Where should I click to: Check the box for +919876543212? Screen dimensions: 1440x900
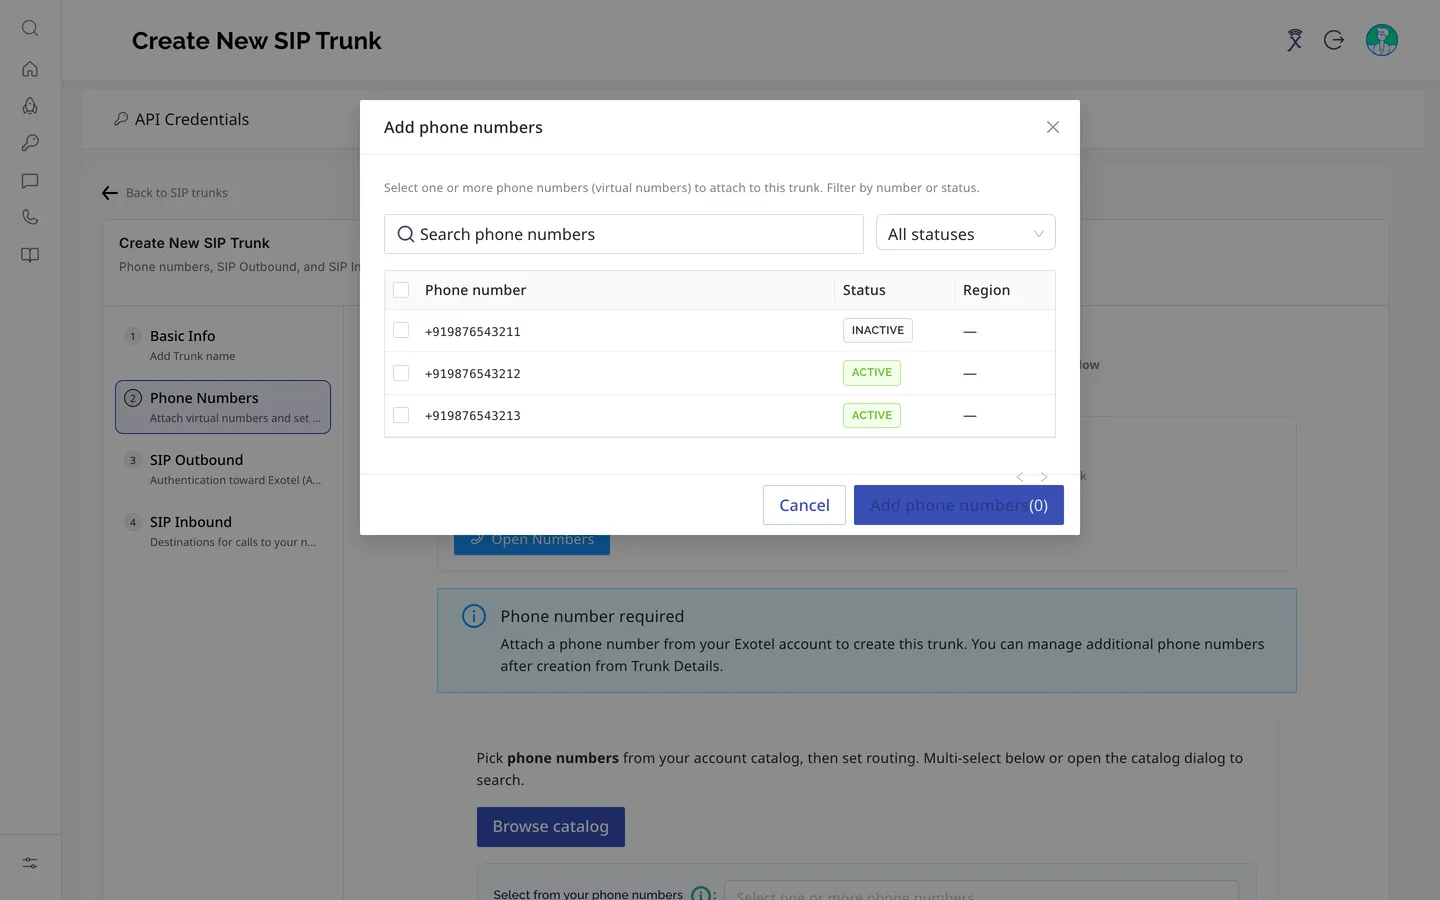click(401, 373)
